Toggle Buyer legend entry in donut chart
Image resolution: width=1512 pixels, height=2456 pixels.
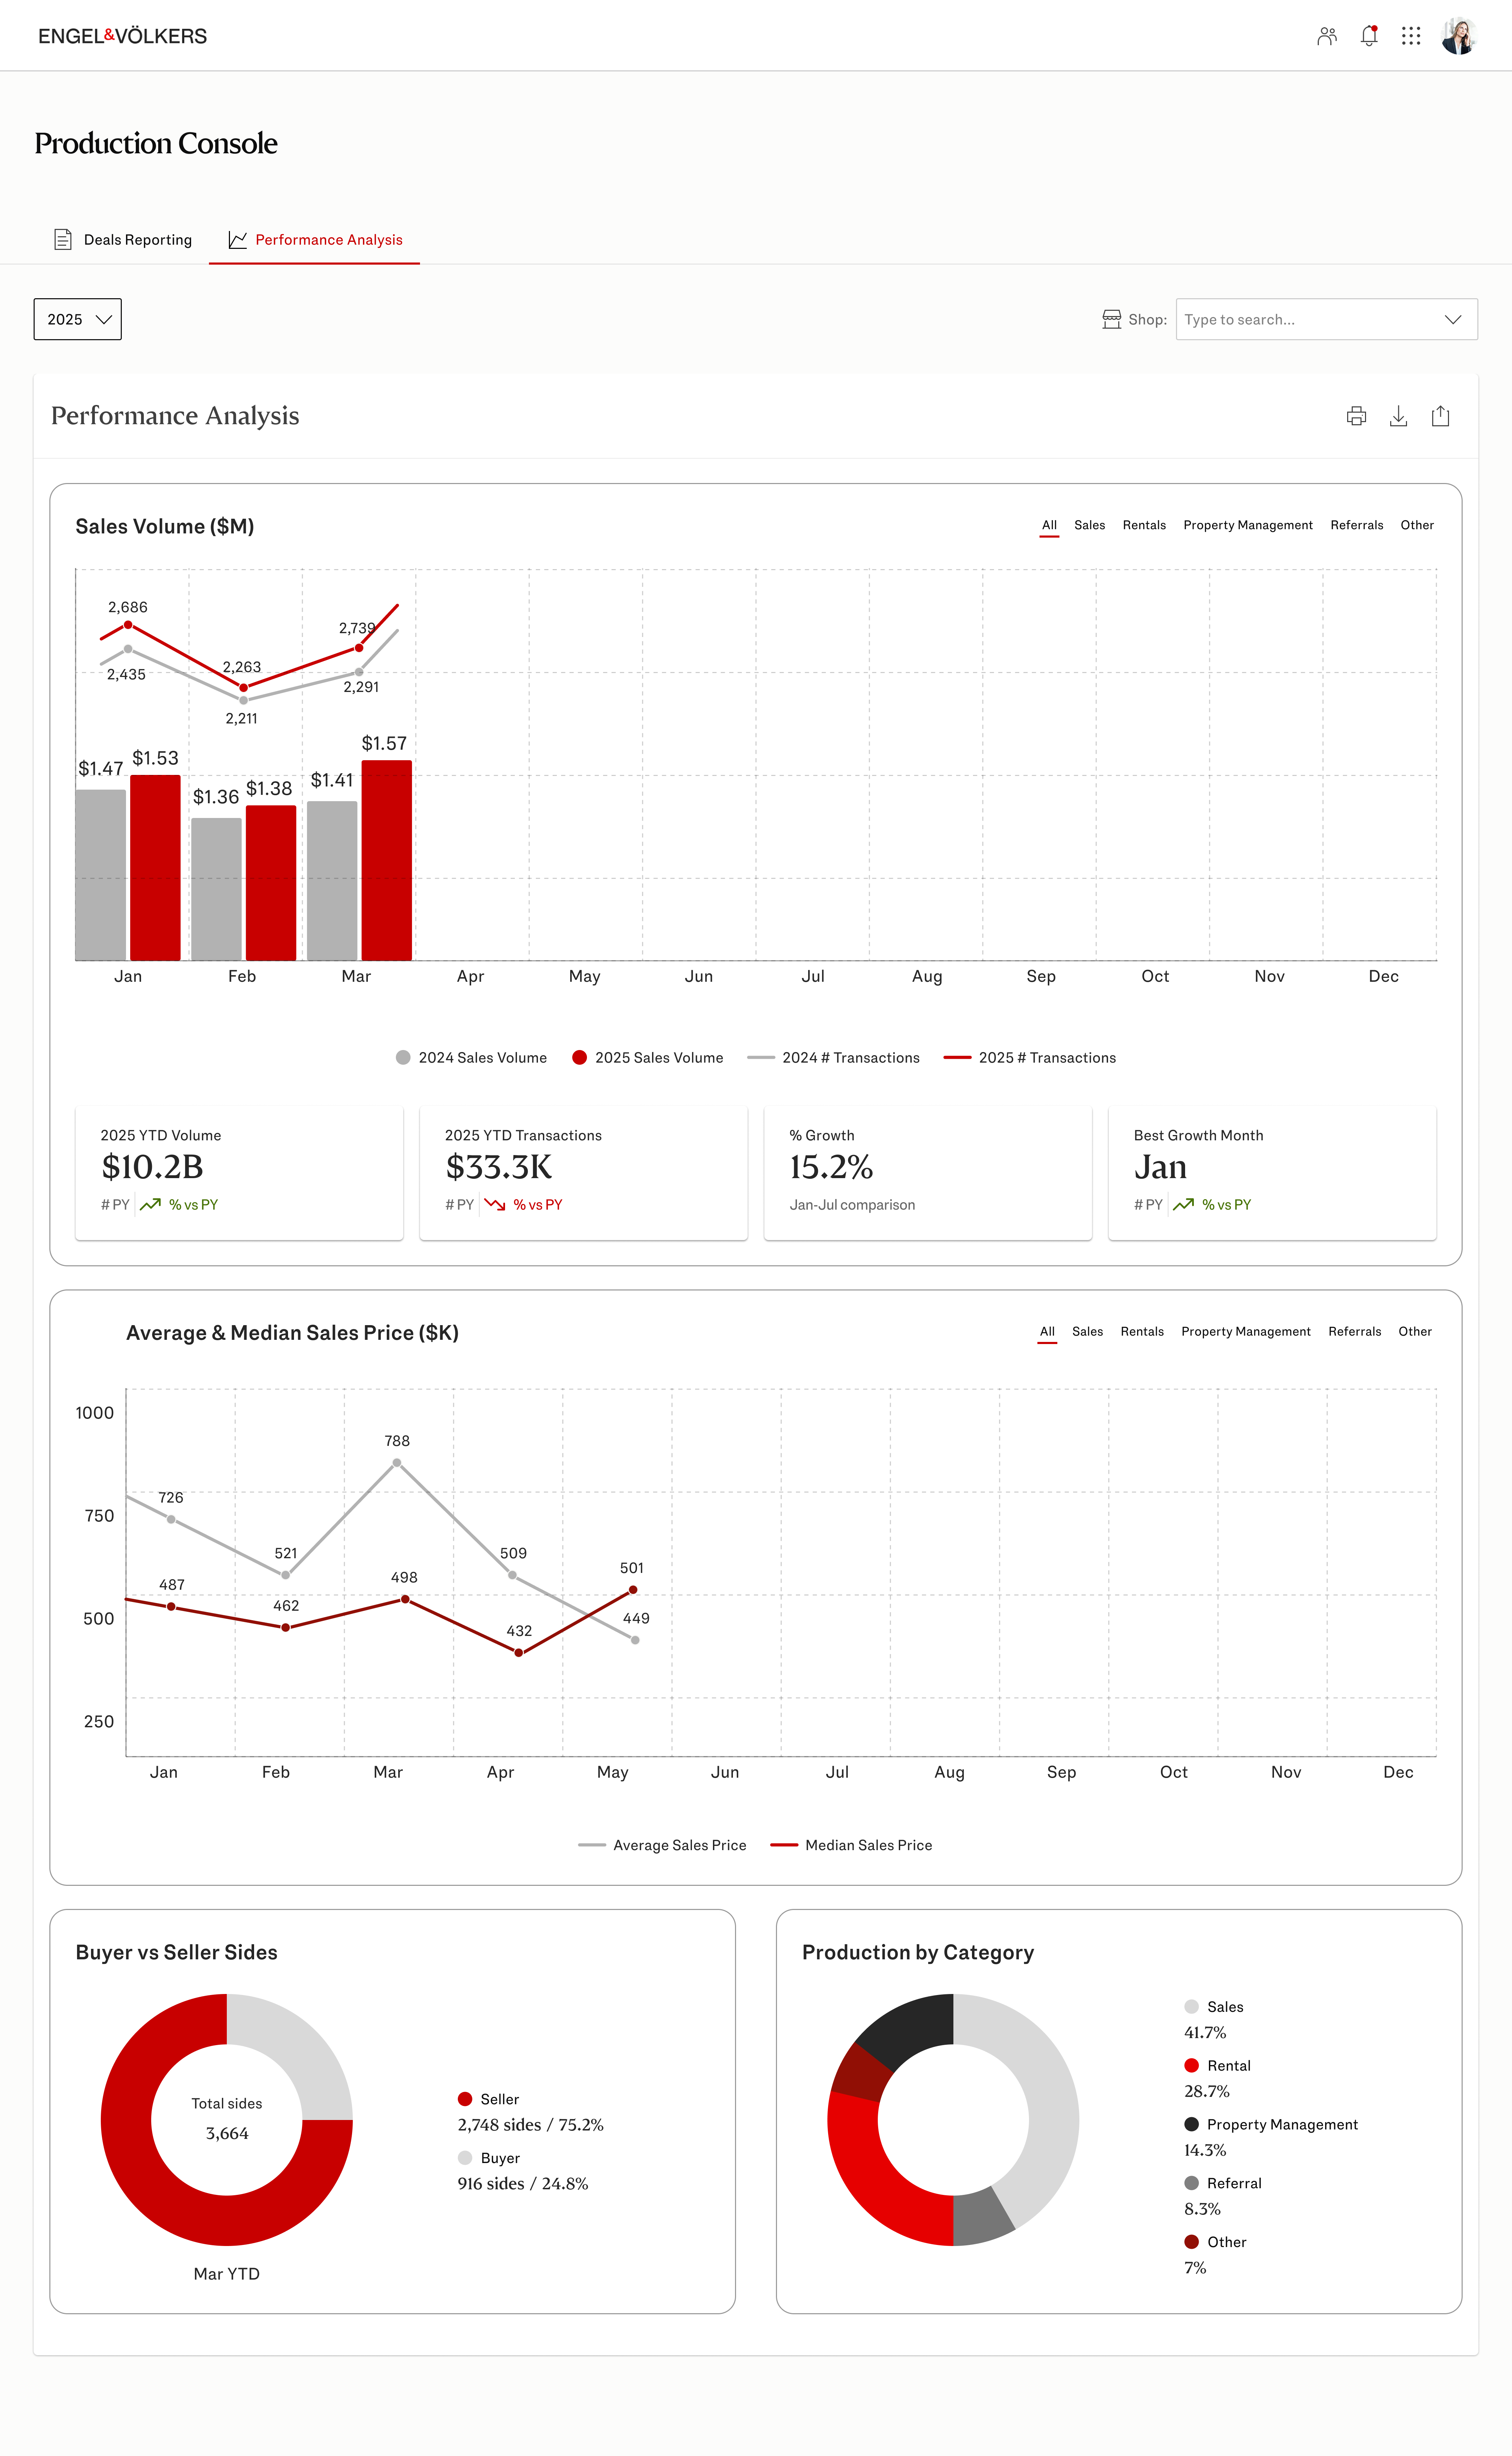(489, 2158)
